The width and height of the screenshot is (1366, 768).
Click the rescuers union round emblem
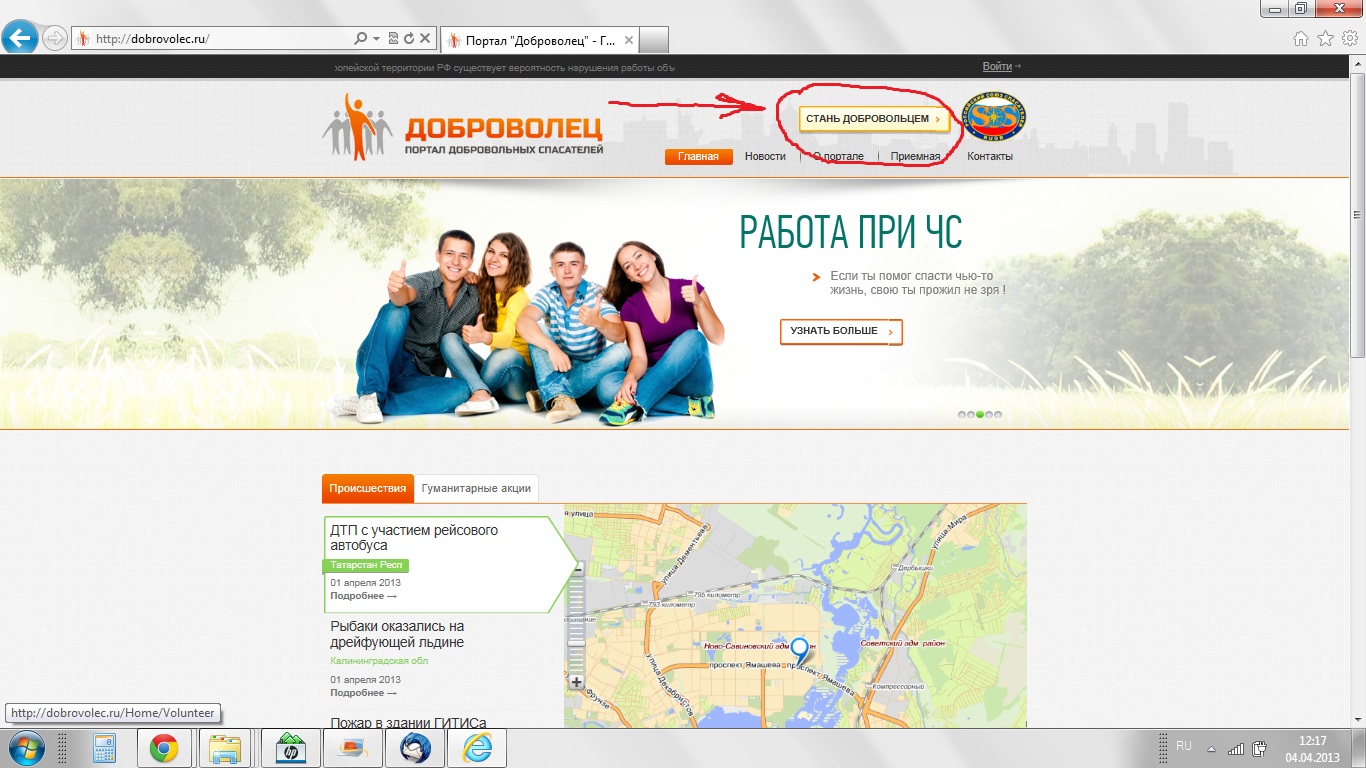(994, 119)
